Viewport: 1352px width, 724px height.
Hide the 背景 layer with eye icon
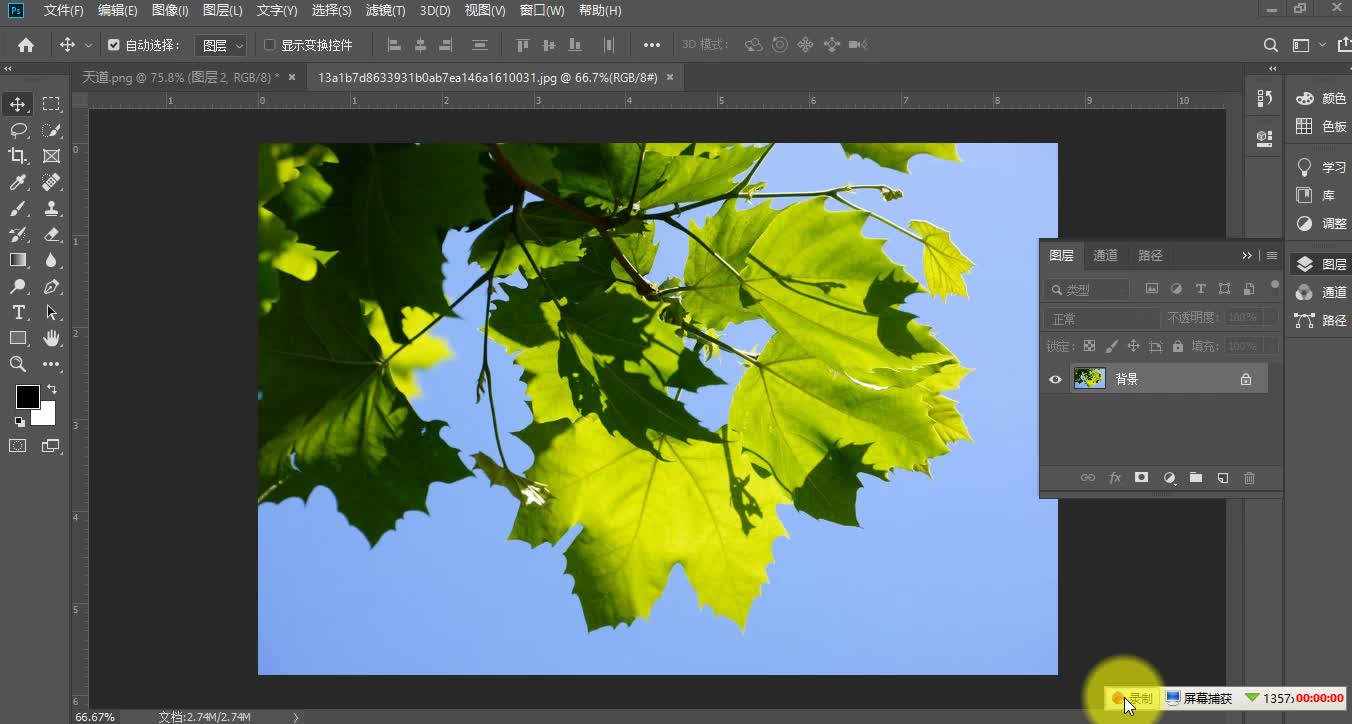click(1055, 379)
